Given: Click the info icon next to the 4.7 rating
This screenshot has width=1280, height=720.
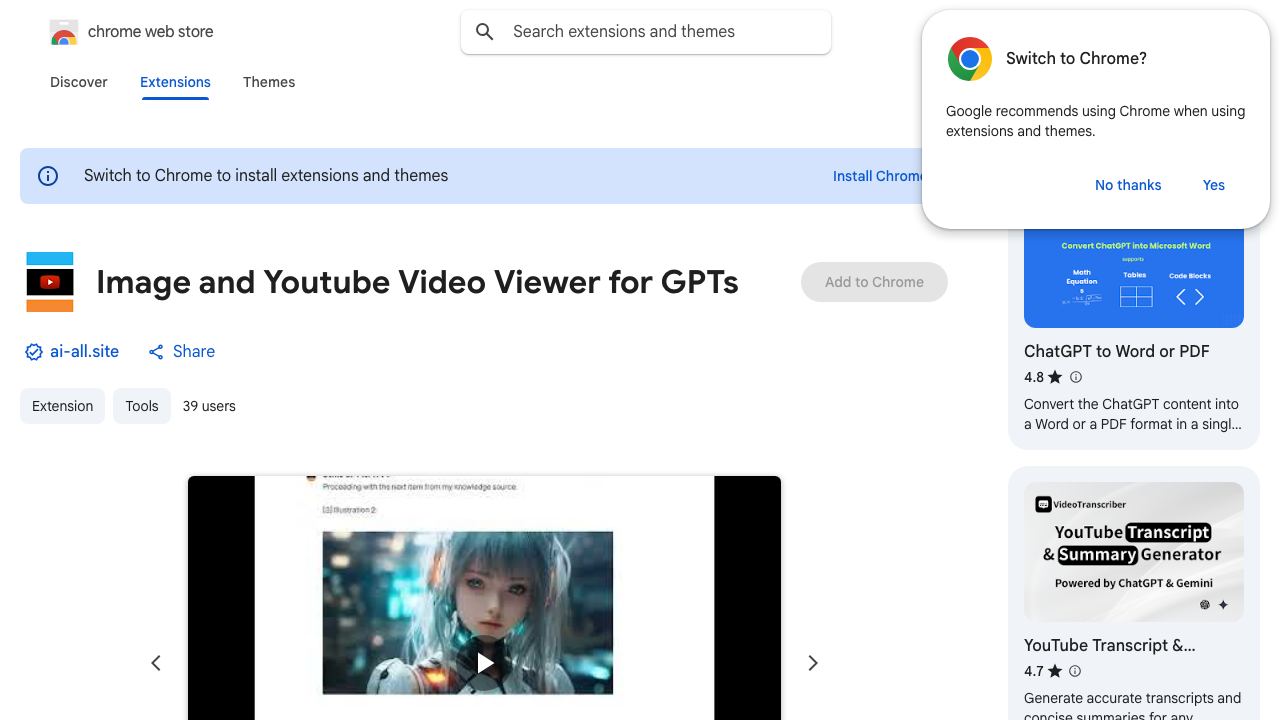Looking at the screenshot, I should tap(1076, 671).
